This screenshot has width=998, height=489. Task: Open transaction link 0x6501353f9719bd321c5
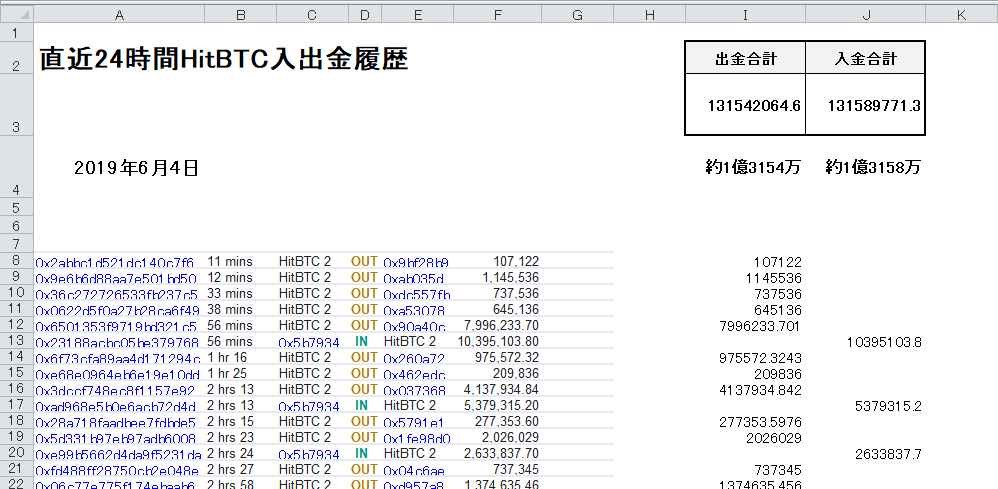116,326
